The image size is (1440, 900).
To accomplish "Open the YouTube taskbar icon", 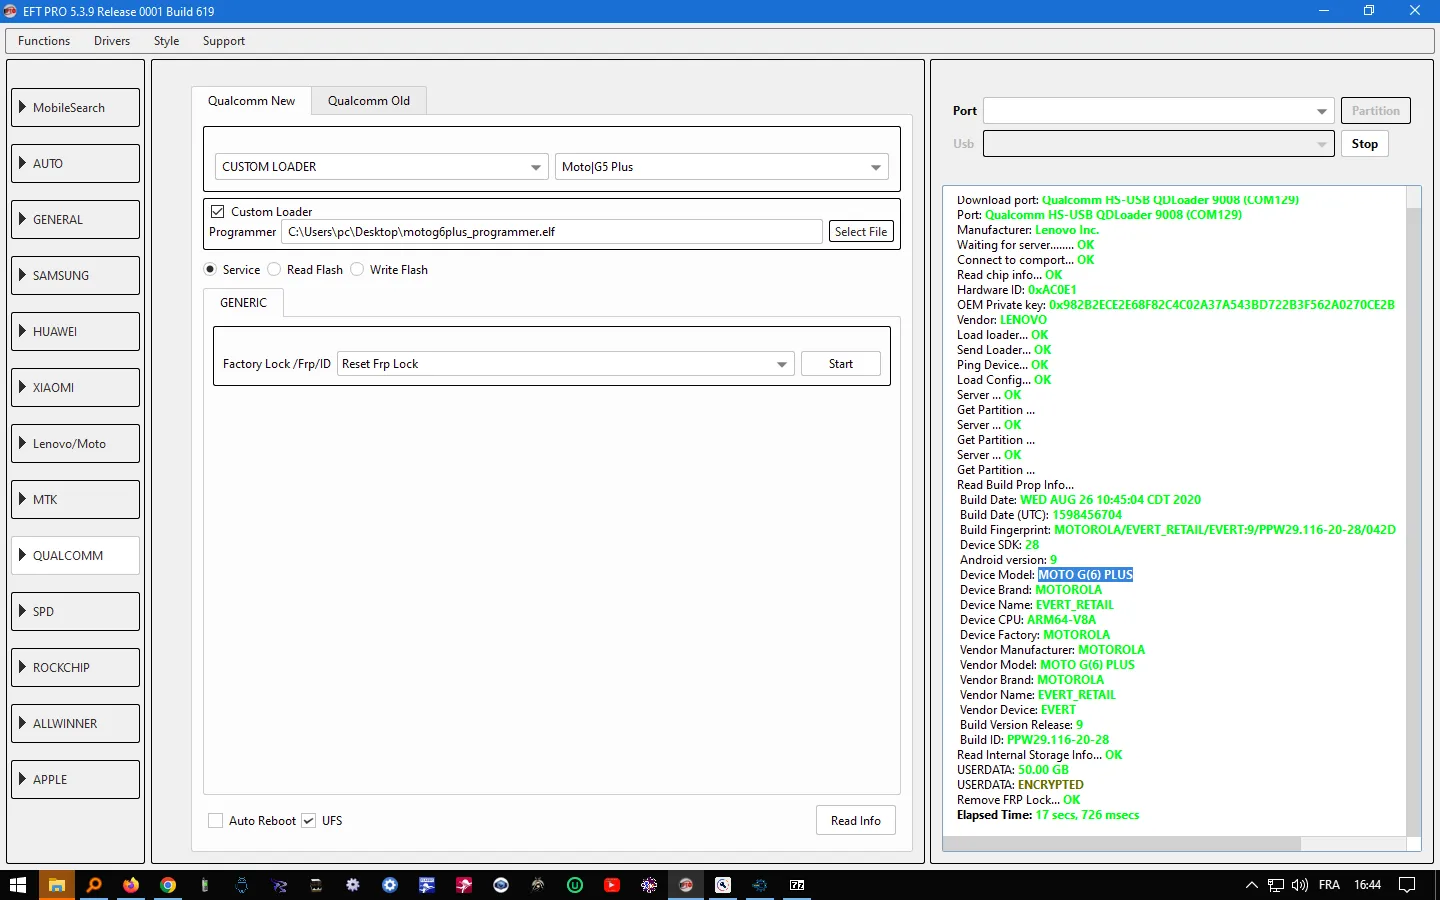I will tap(612, 885).
